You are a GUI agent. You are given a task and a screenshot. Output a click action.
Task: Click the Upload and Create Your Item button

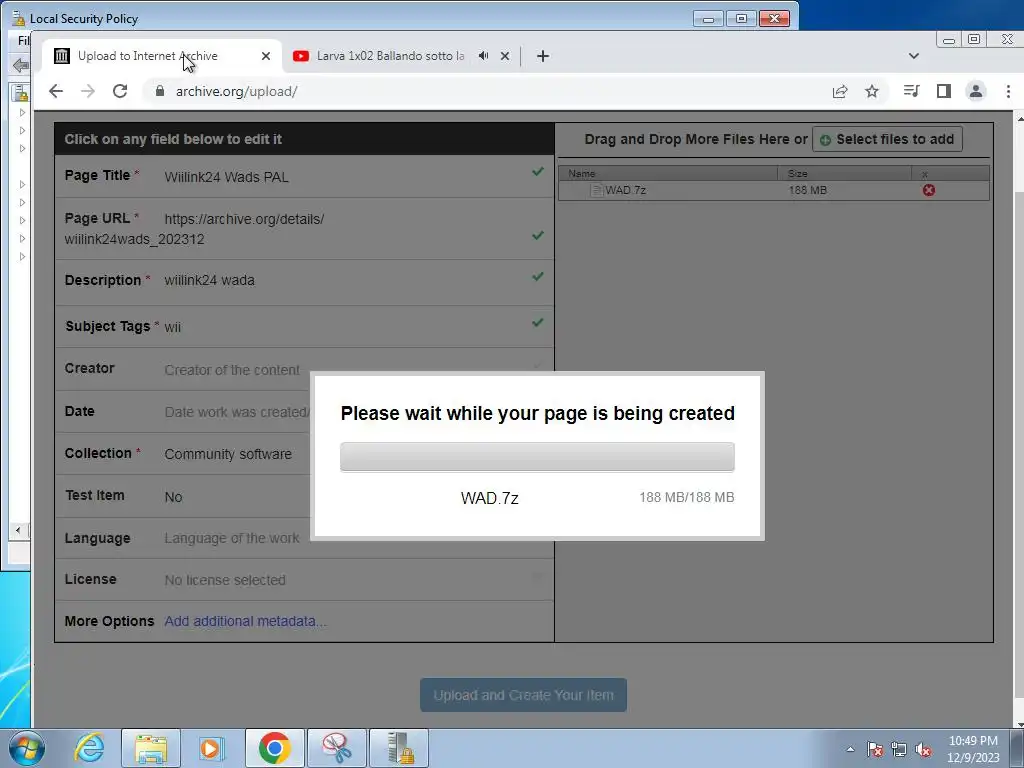(523, 695)
